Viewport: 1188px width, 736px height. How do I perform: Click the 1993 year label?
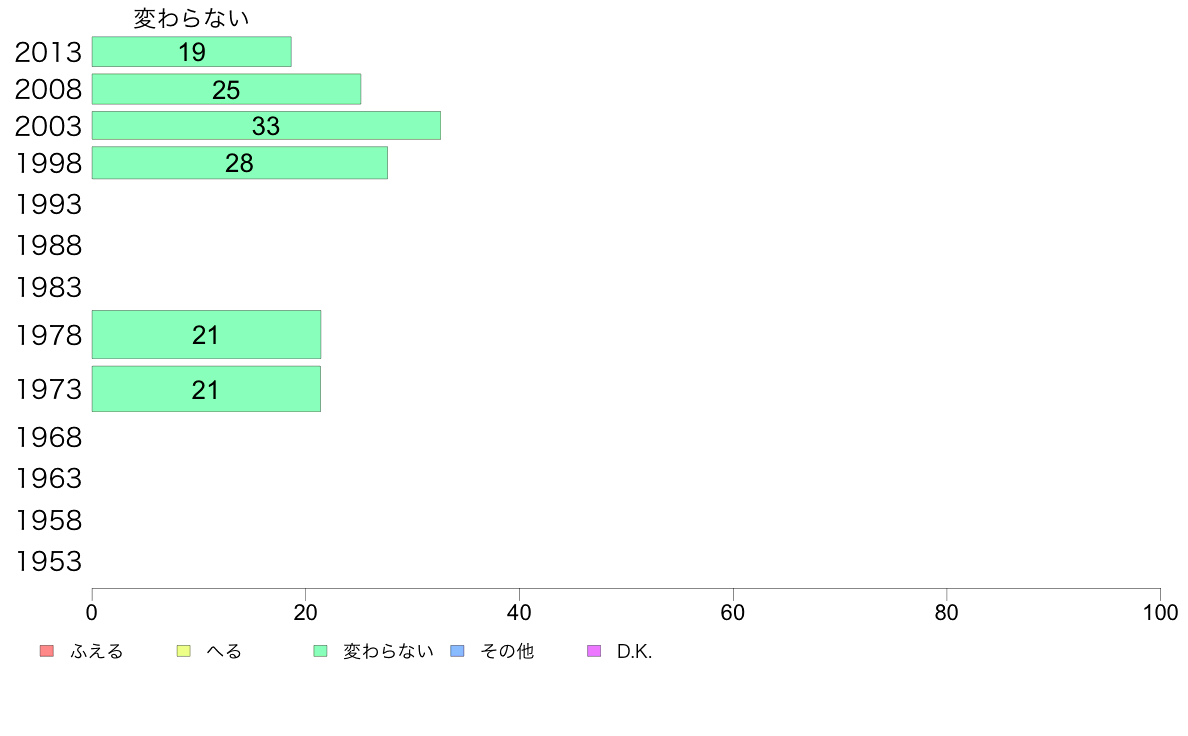click(48, 205)
